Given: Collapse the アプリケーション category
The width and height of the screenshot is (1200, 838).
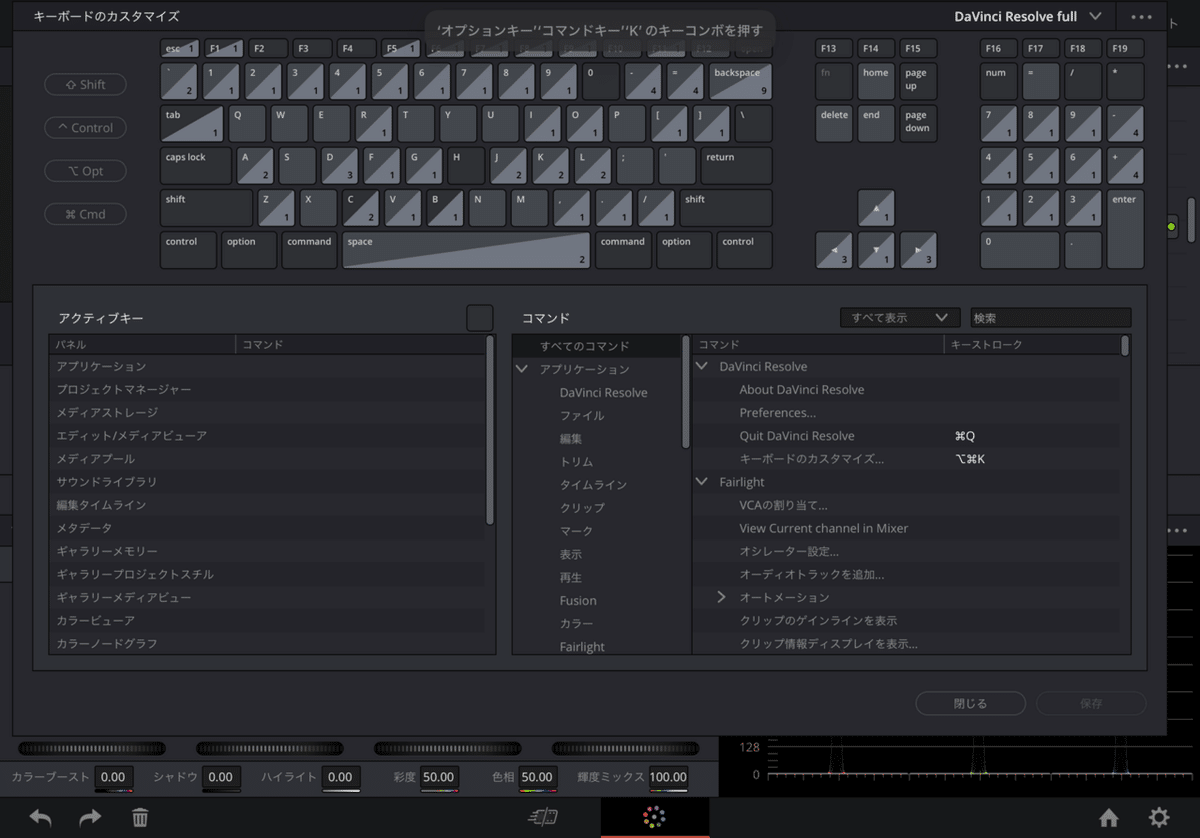Looking at the screenshot, I should pos(522,369).
